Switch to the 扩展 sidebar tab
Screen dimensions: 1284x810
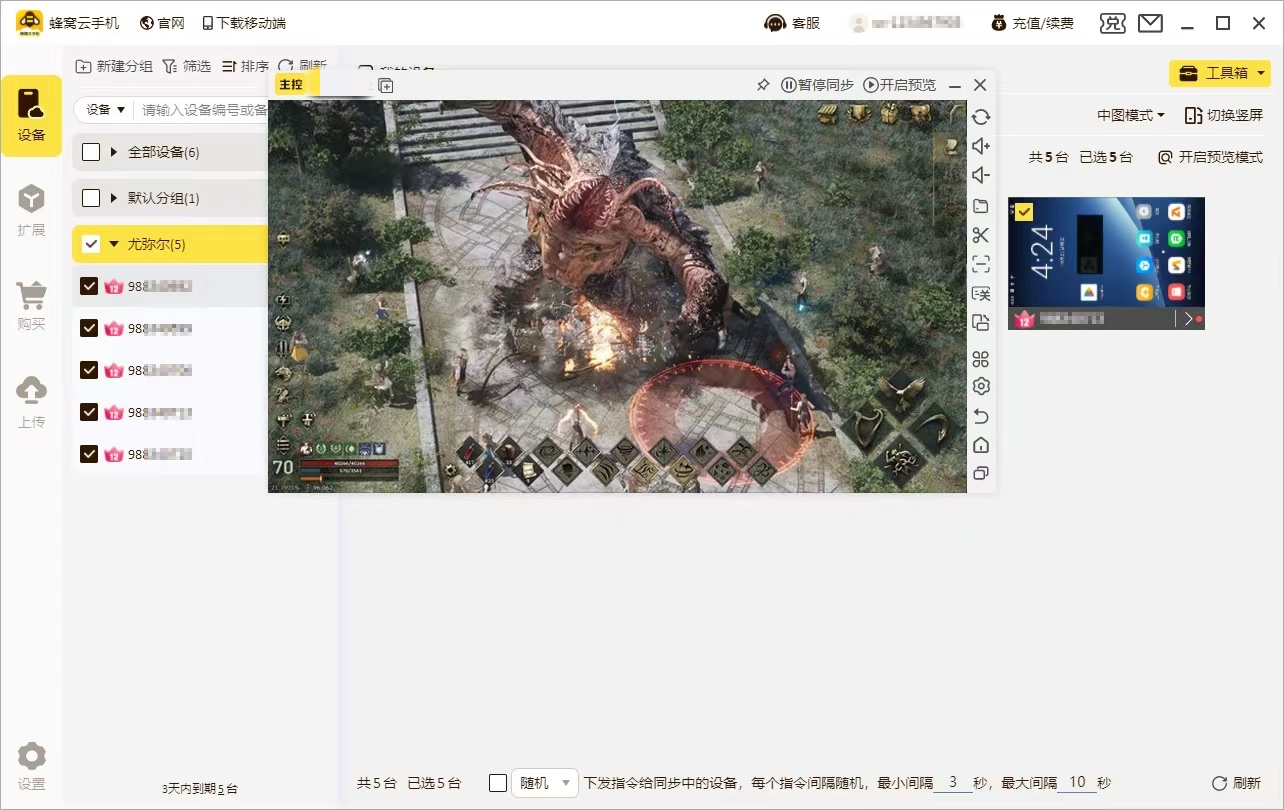coord(31,210)
